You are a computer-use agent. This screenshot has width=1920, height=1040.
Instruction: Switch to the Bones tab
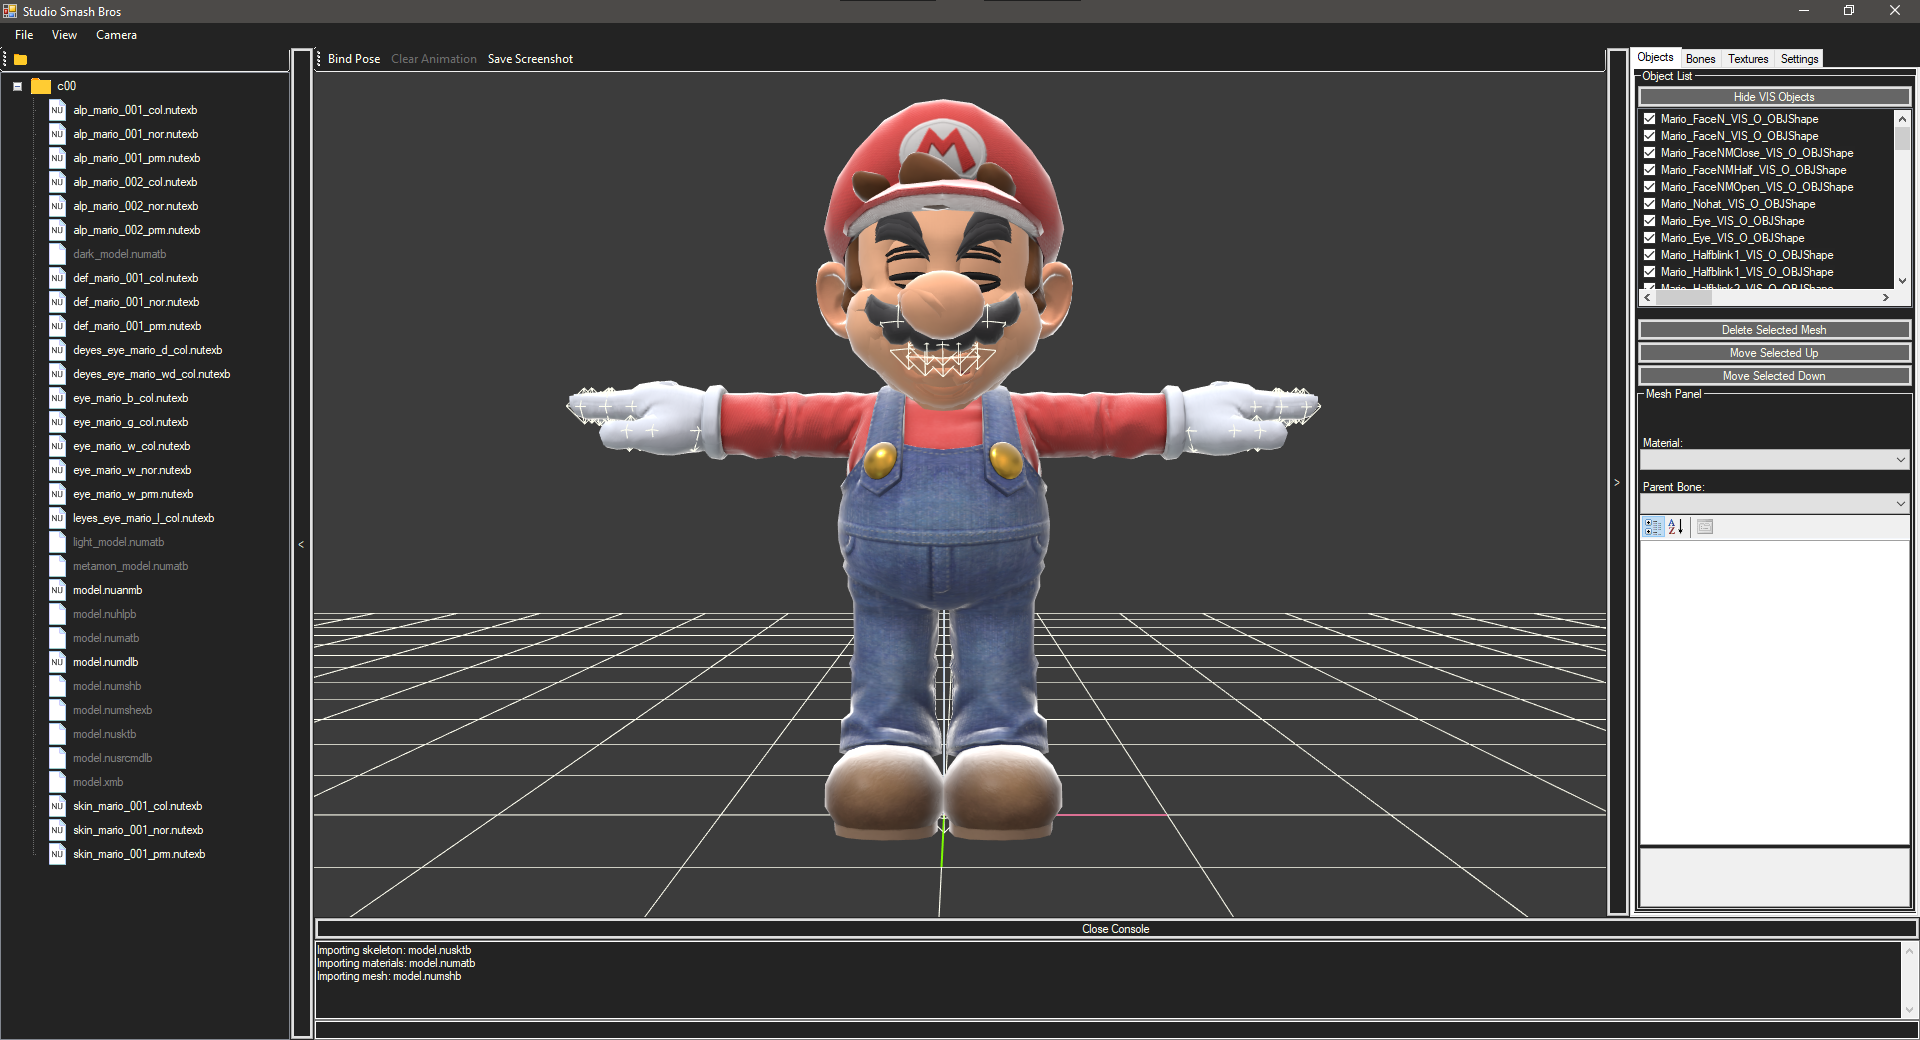point(1700,59)
